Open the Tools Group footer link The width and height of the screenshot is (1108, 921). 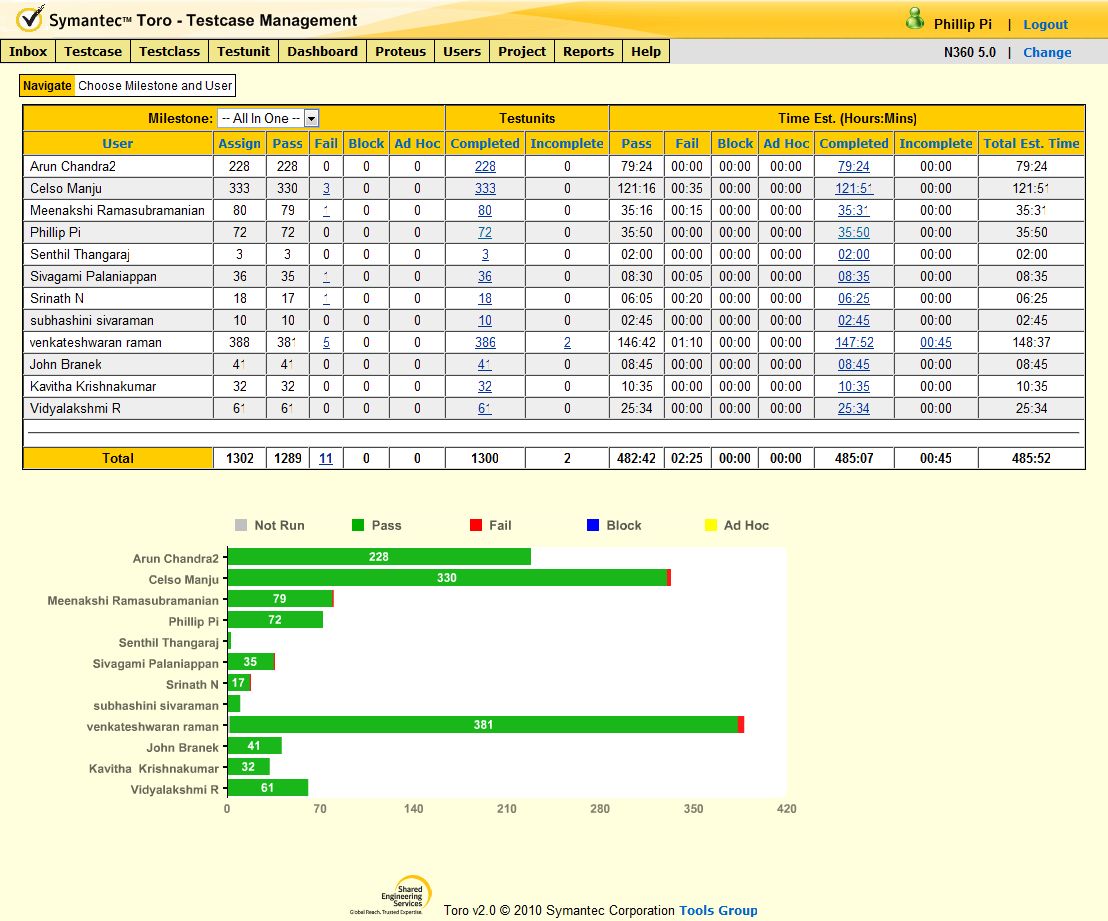[718, 910]
